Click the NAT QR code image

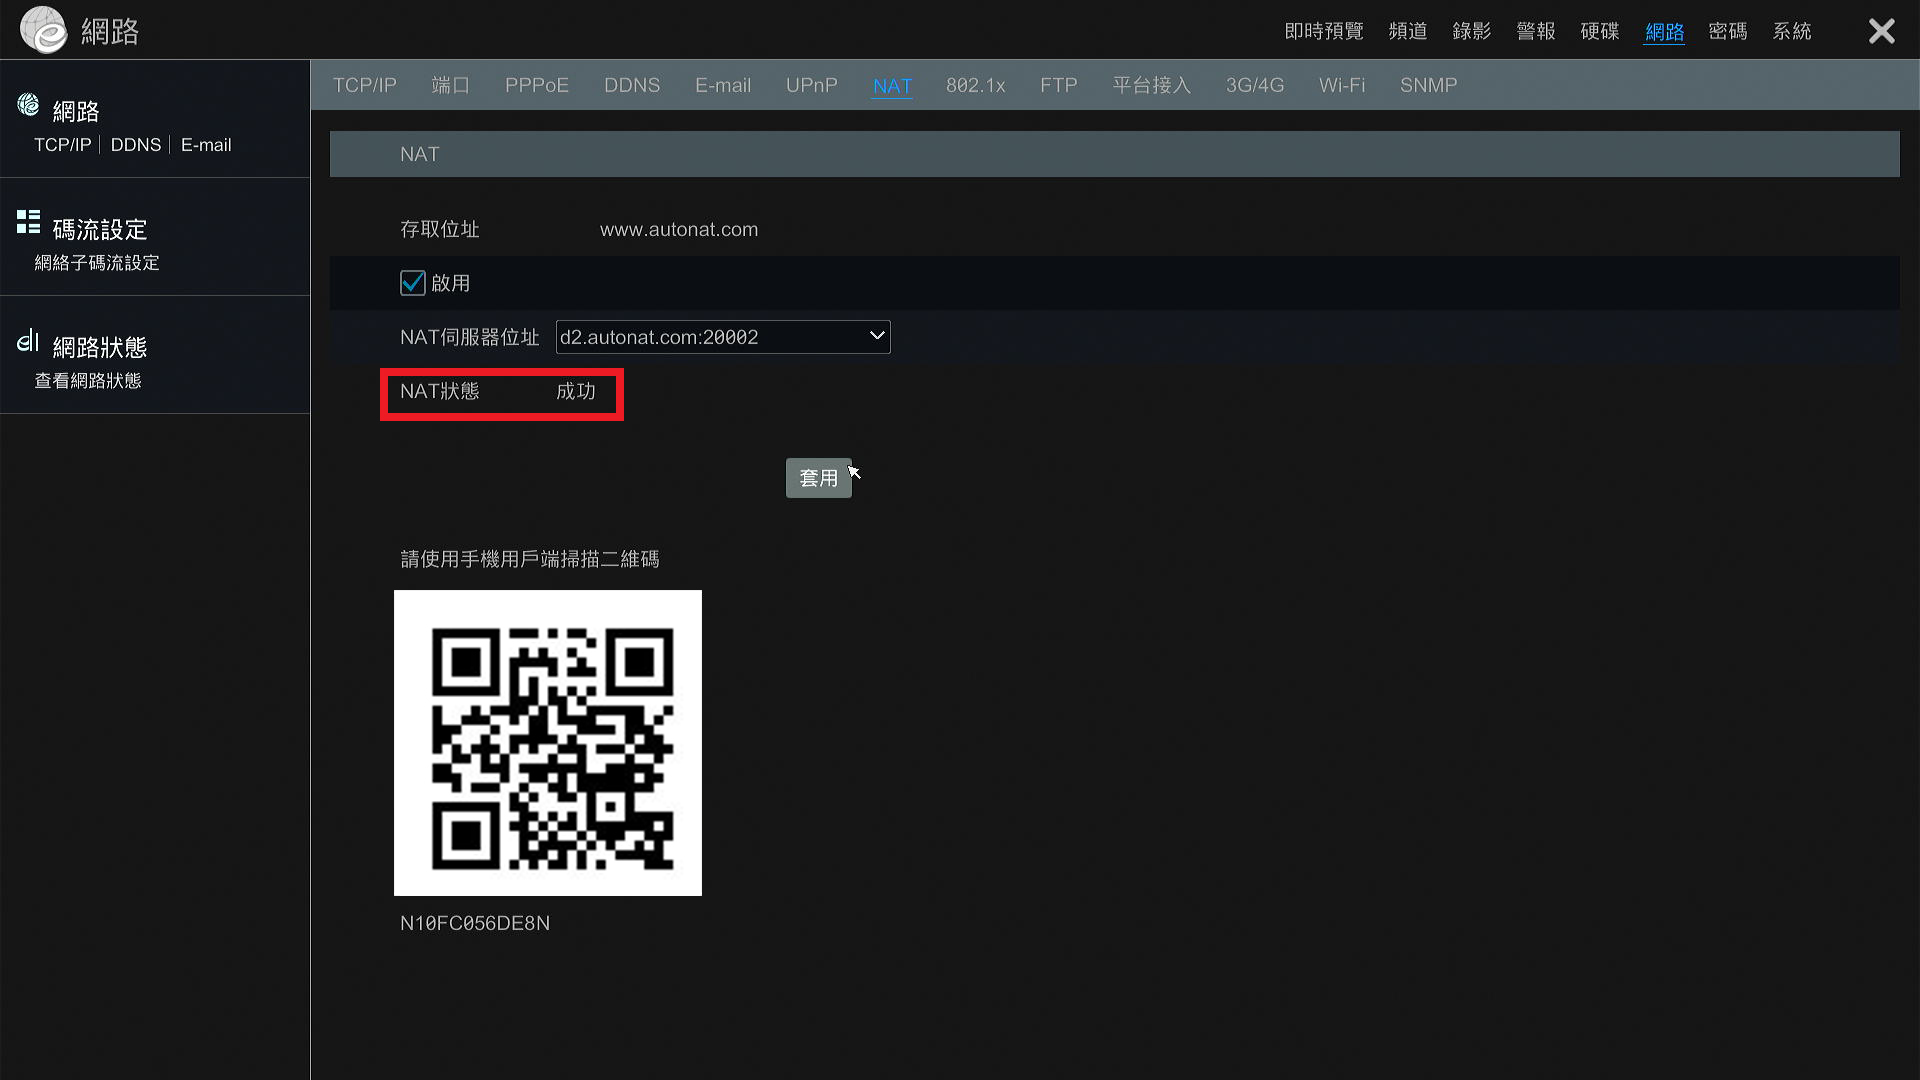tap(548, 743)
